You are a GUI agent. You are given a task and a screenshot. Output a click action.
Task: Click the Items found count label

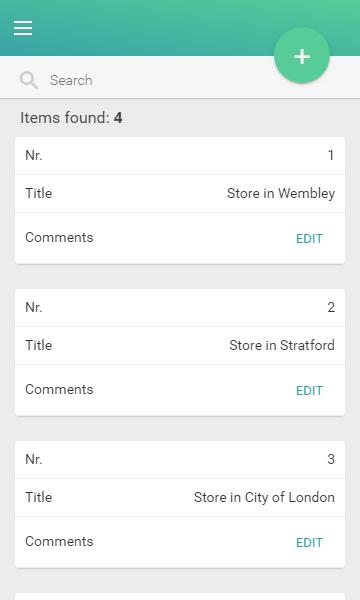tap(71, 118)
